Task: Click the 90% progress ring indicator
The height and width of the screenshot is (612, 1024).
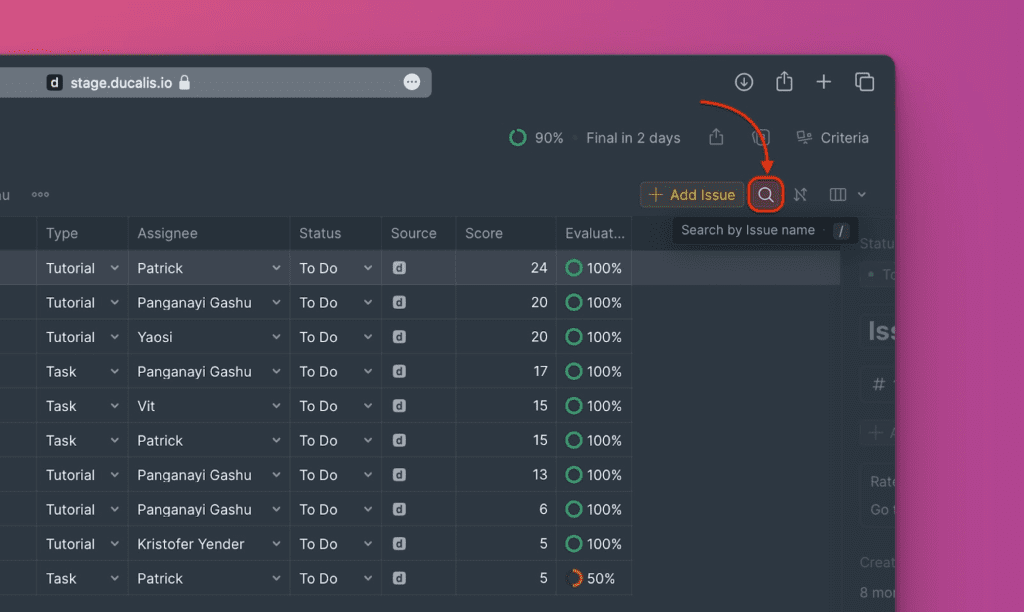Action: click(x=518, y=138)
